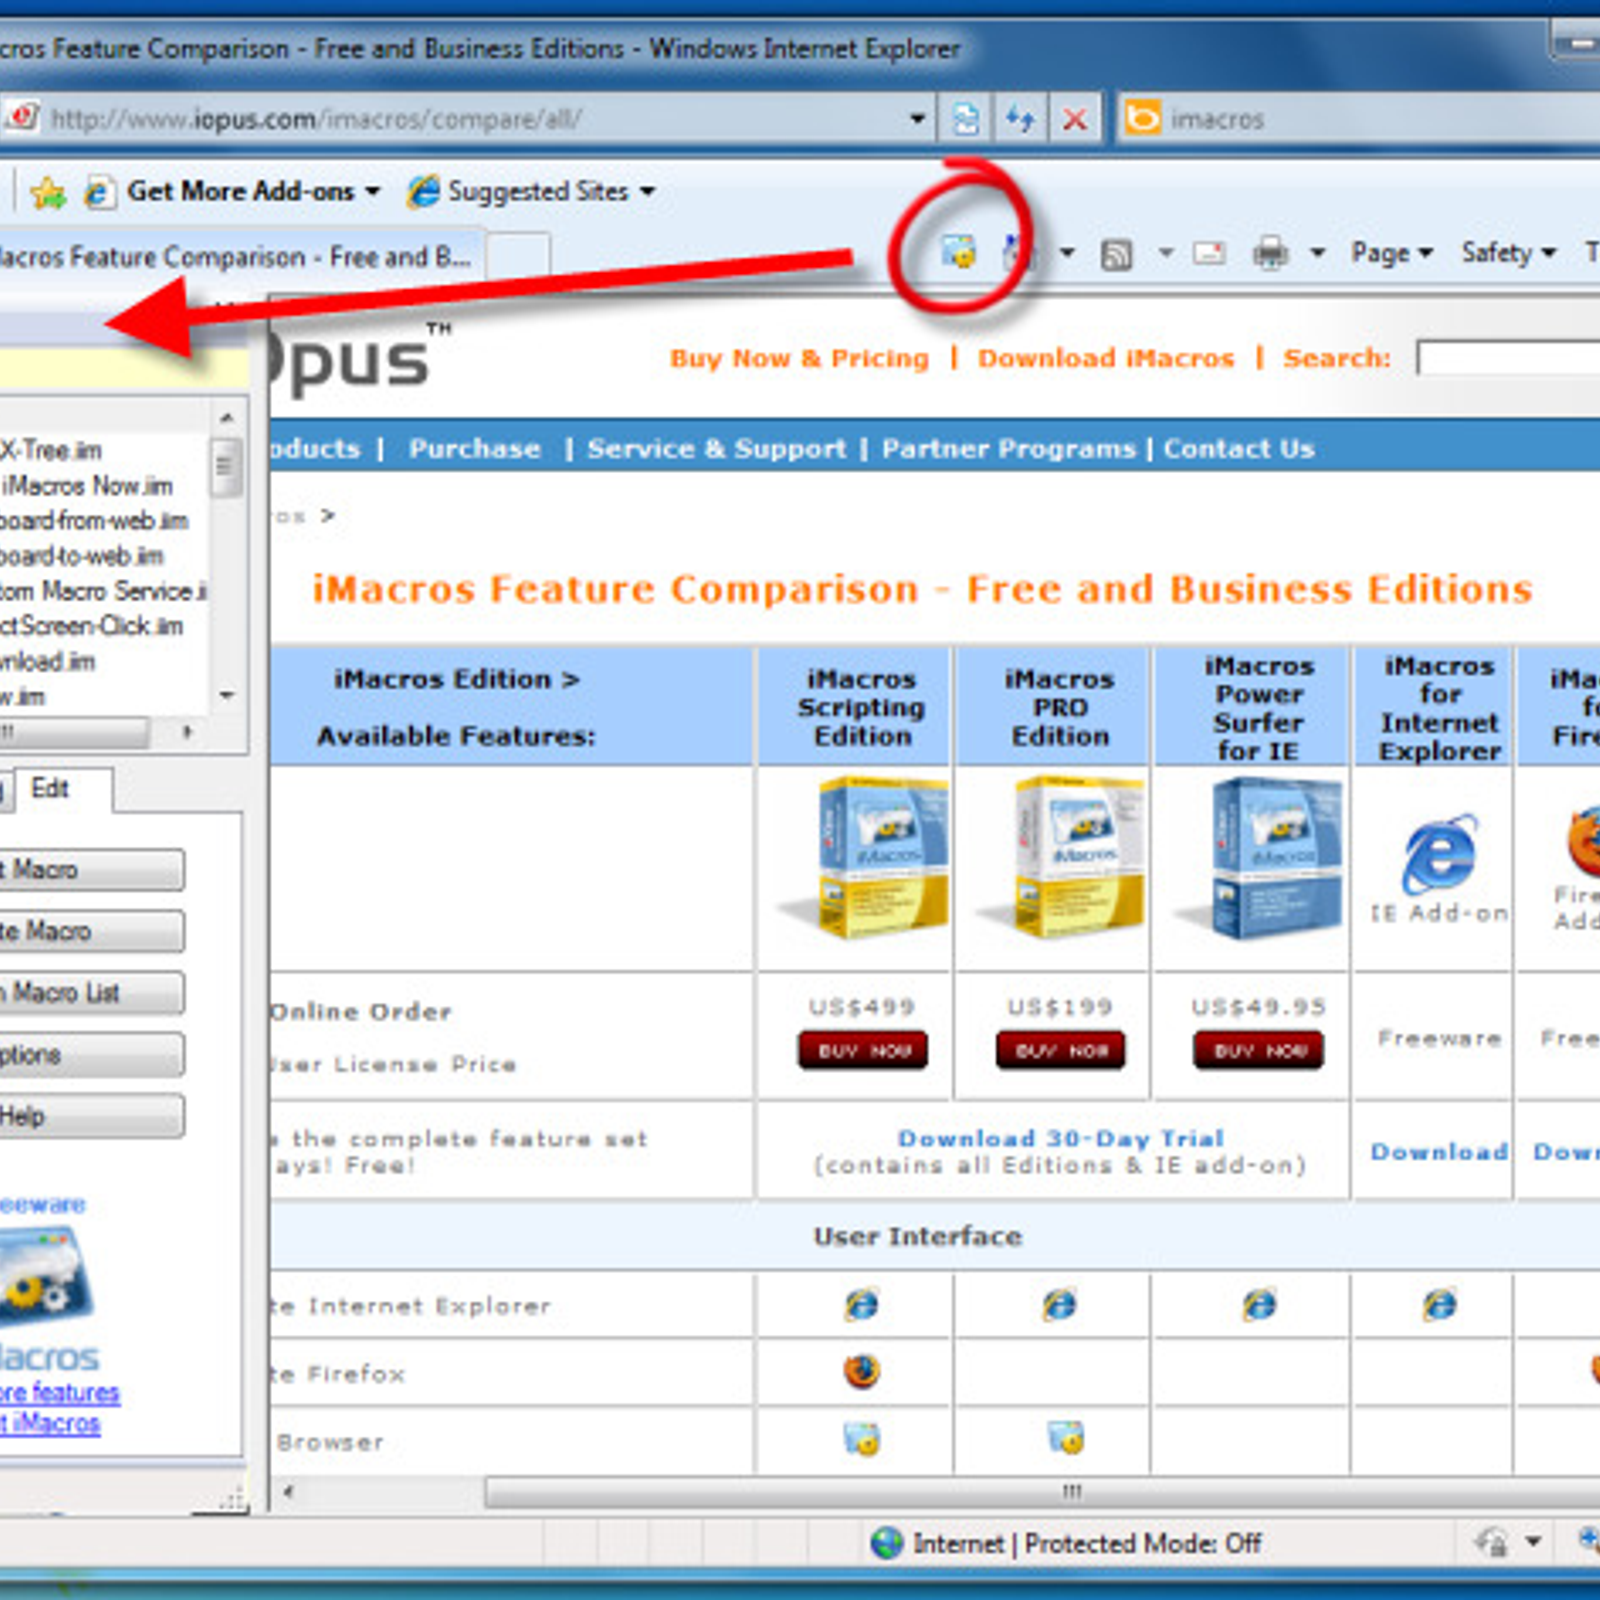The image size is (1600, 1600).
Task: Click Firefox icon in Scripting Edition column
Action: 861,1371
